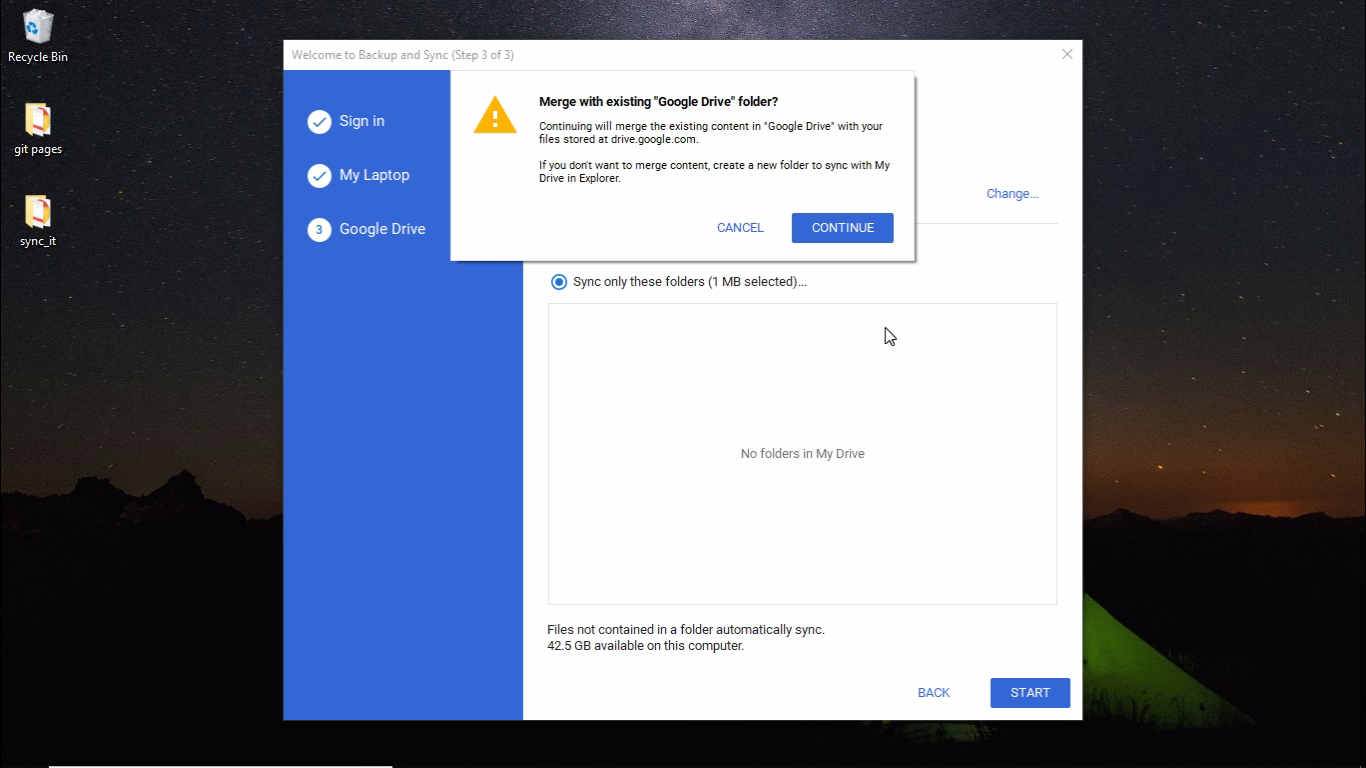Click the My Laptop checkmark icon

coord(319,175)
